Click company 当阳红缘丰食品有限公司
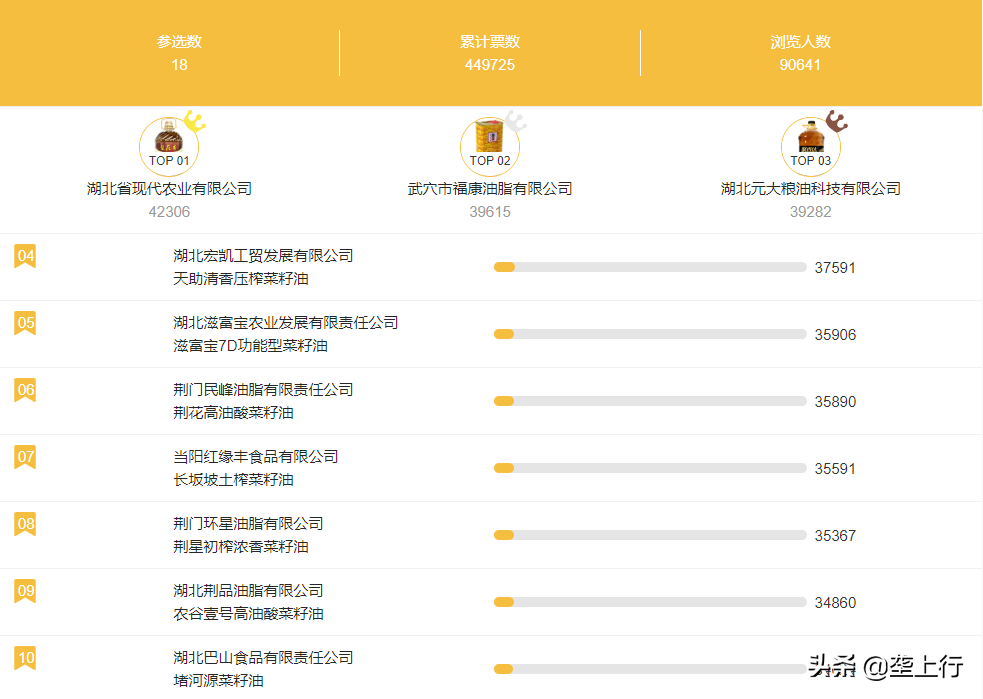This screenshot has width=983, height=699. 256,457
